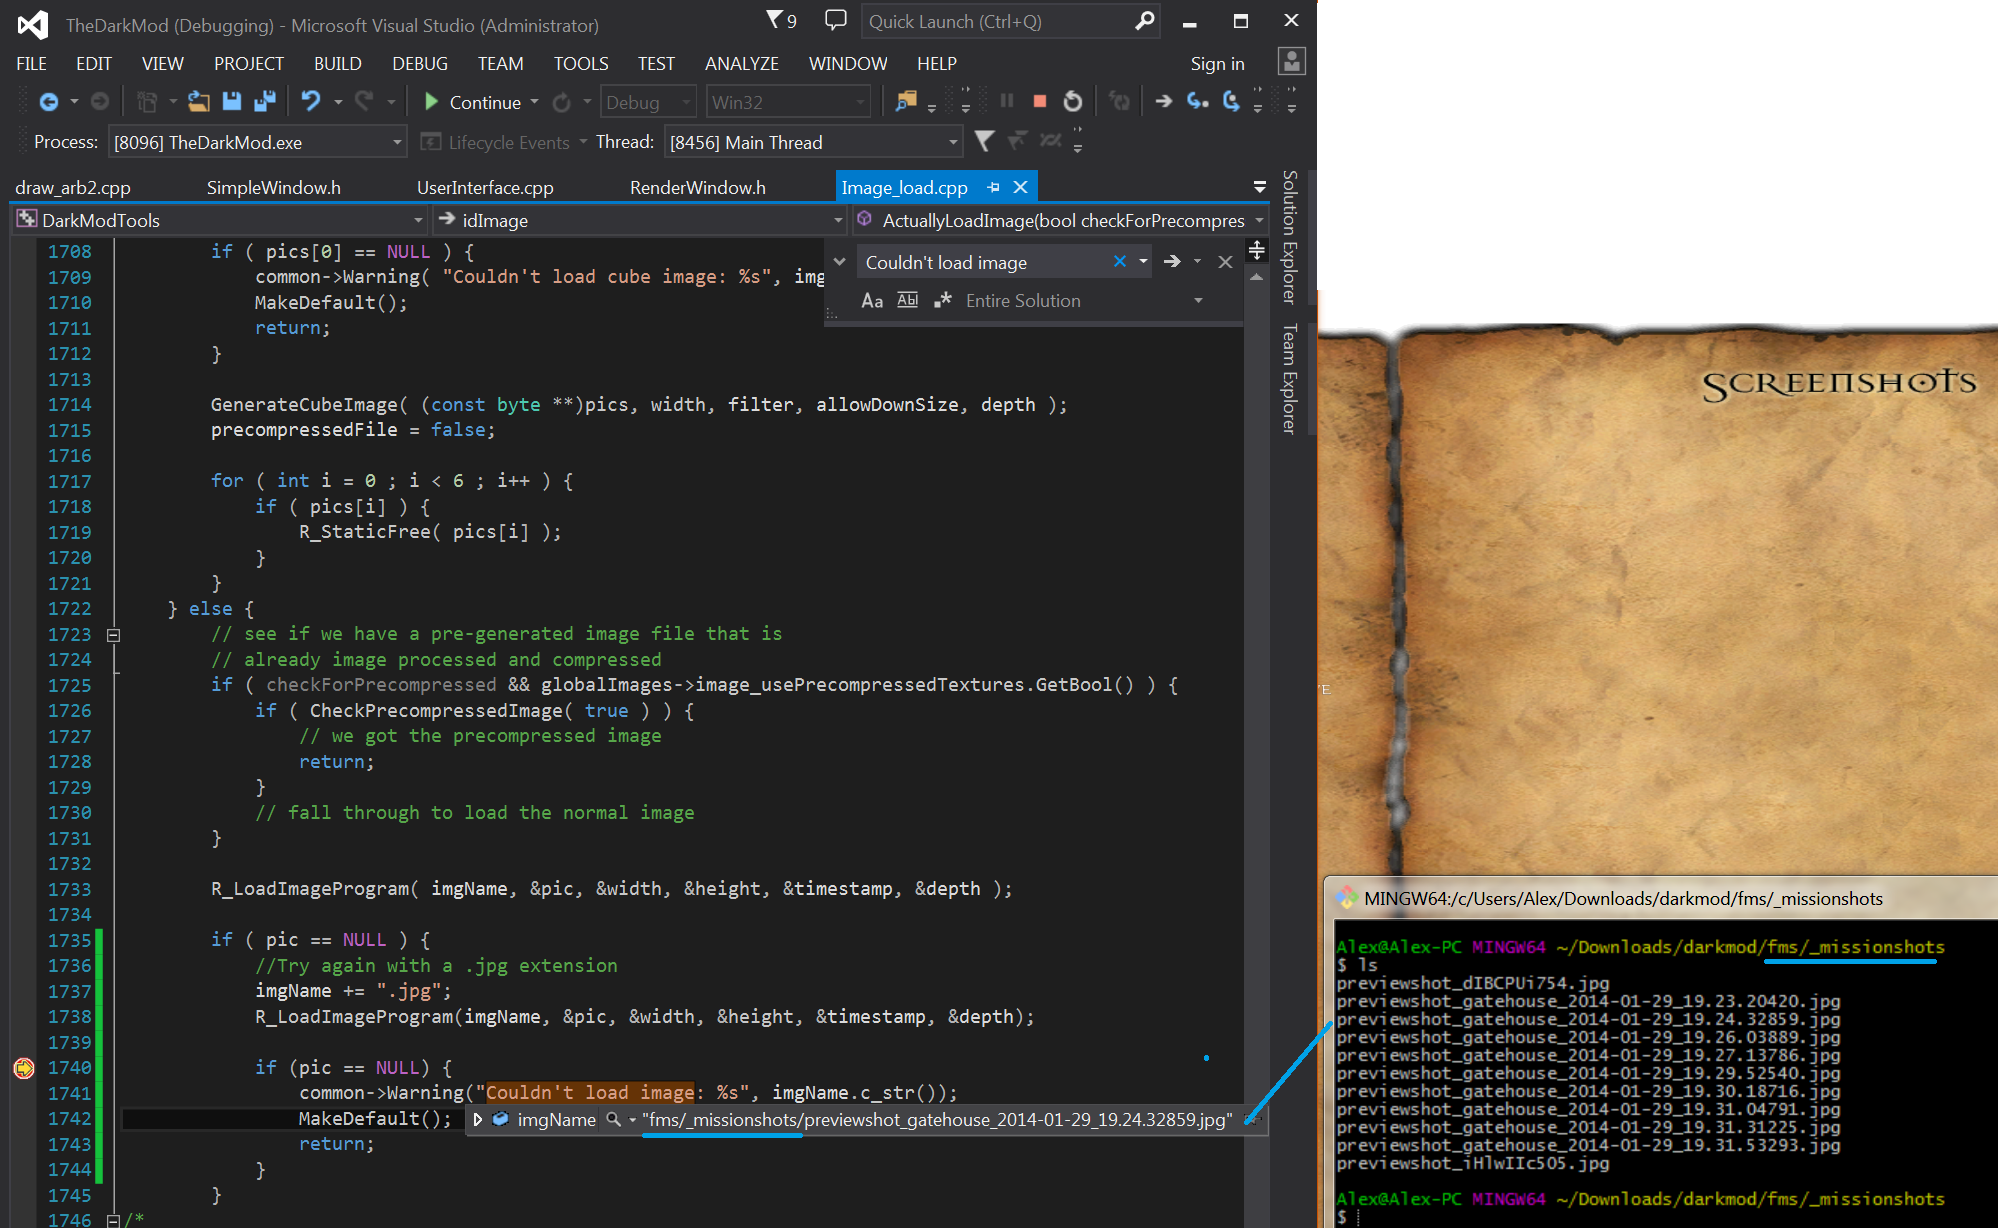Click the Sign in link
1998x1228 pixels.
(1217, 63)
